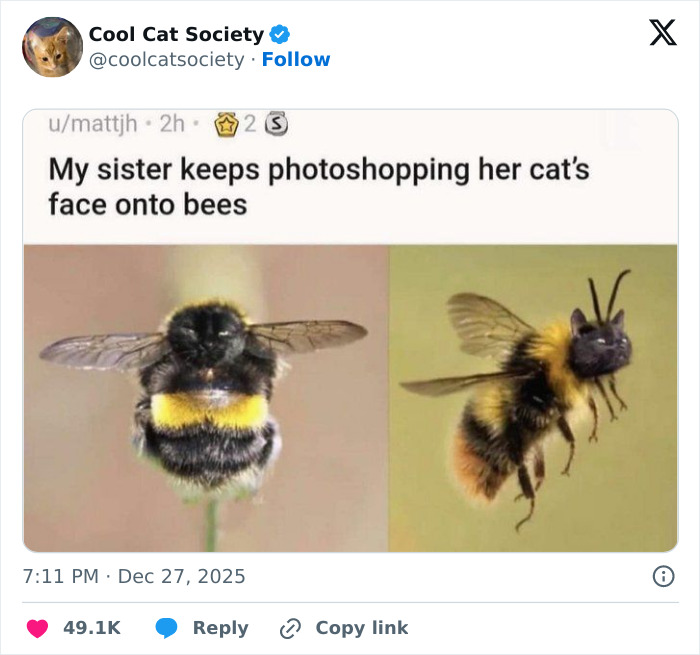Open the 7:11 PM Dec 27 timestamp
The height and width of the screenshot is (655, 700).
pos(134,577)
